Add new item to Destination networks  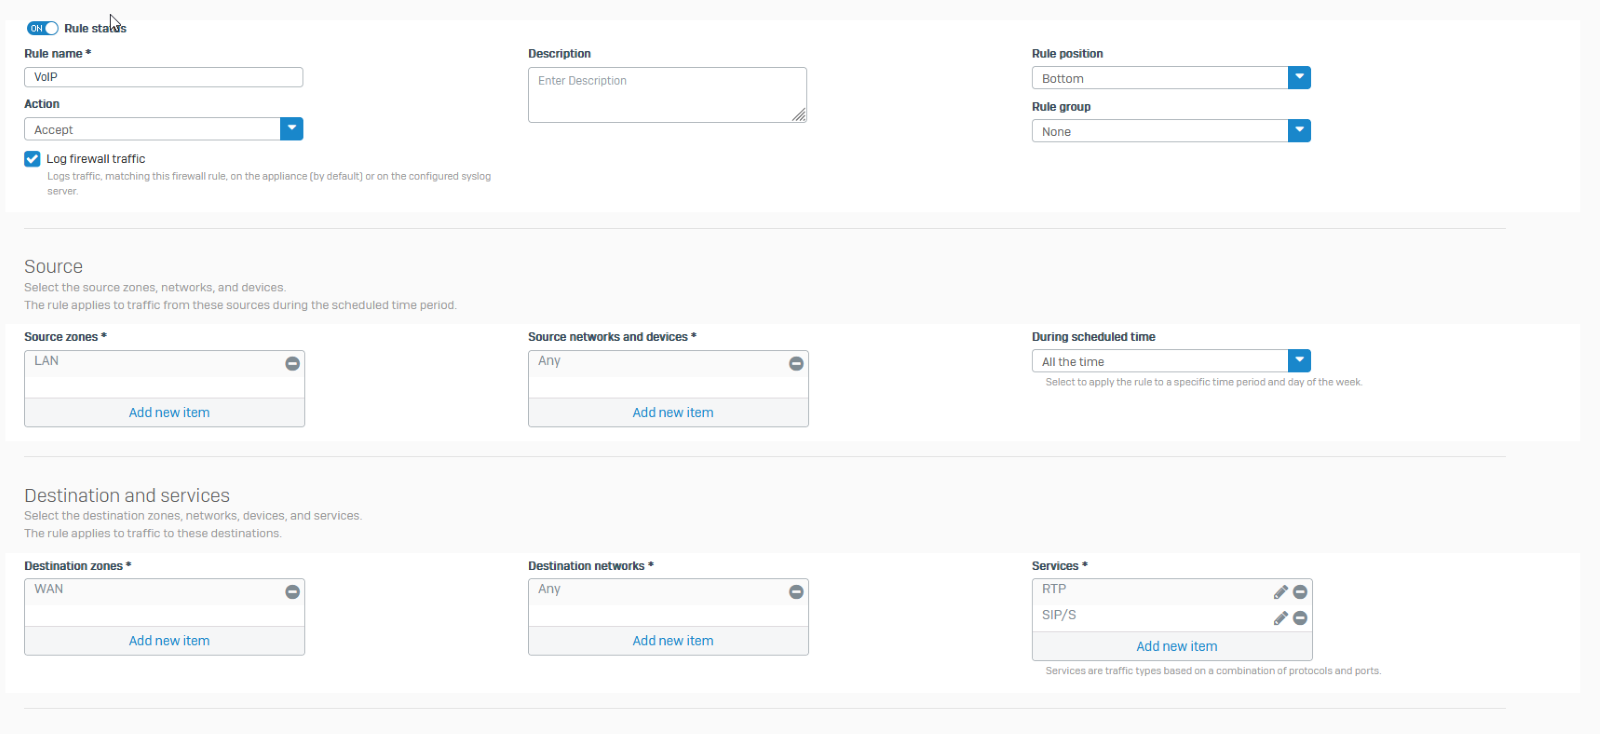pyautogui.click(x=672, y=640)
